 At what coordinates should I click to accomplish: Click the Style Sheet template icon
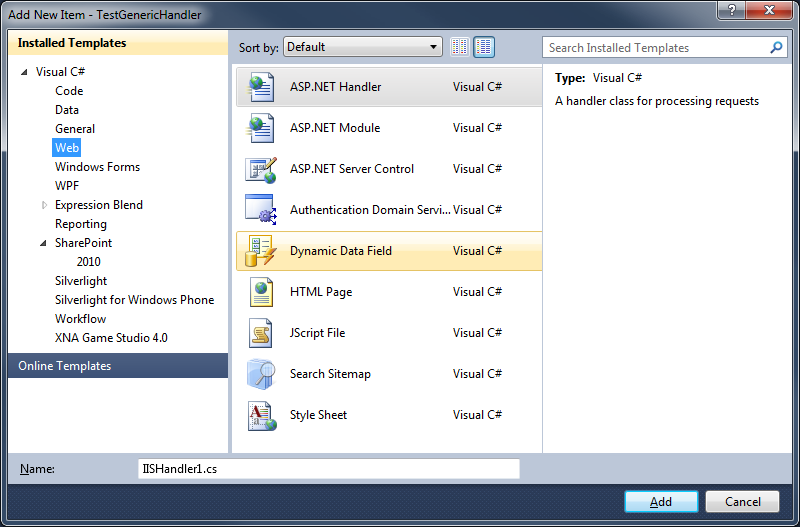pos(262,416)
